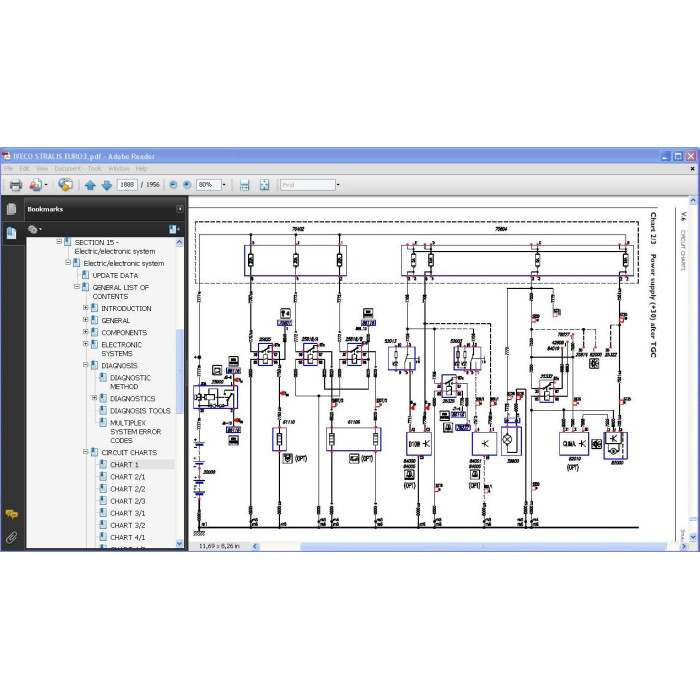
Task: Click the bookmarks panel scroll down arrow
Action: [x=179, y=544]
